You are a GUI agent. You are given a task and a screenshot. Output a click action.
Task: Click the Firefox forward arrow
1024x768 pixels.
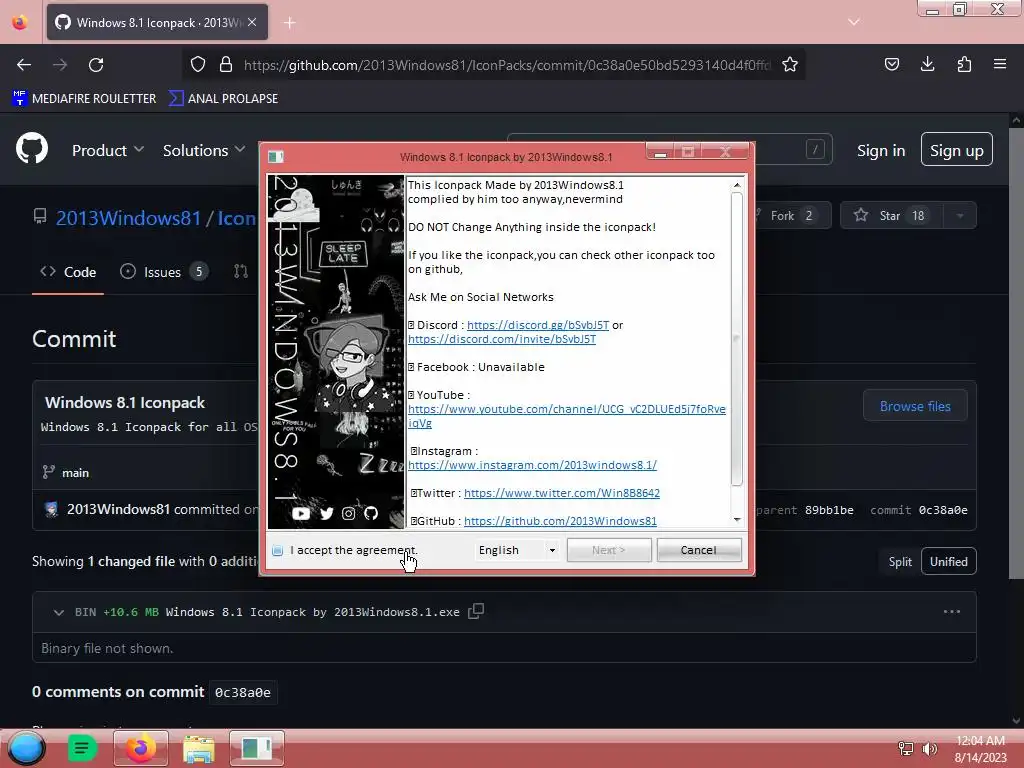(60, 65)
